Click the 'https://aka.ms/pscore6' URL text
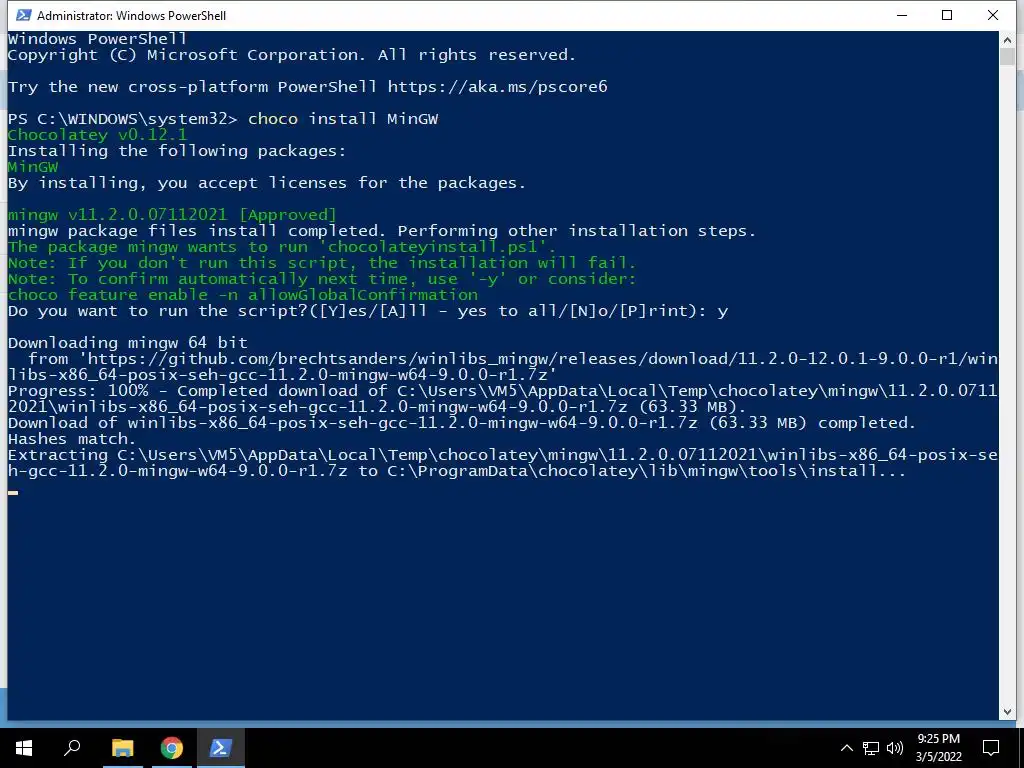This screenshot has width=1024, height=768. click(498, 87)
